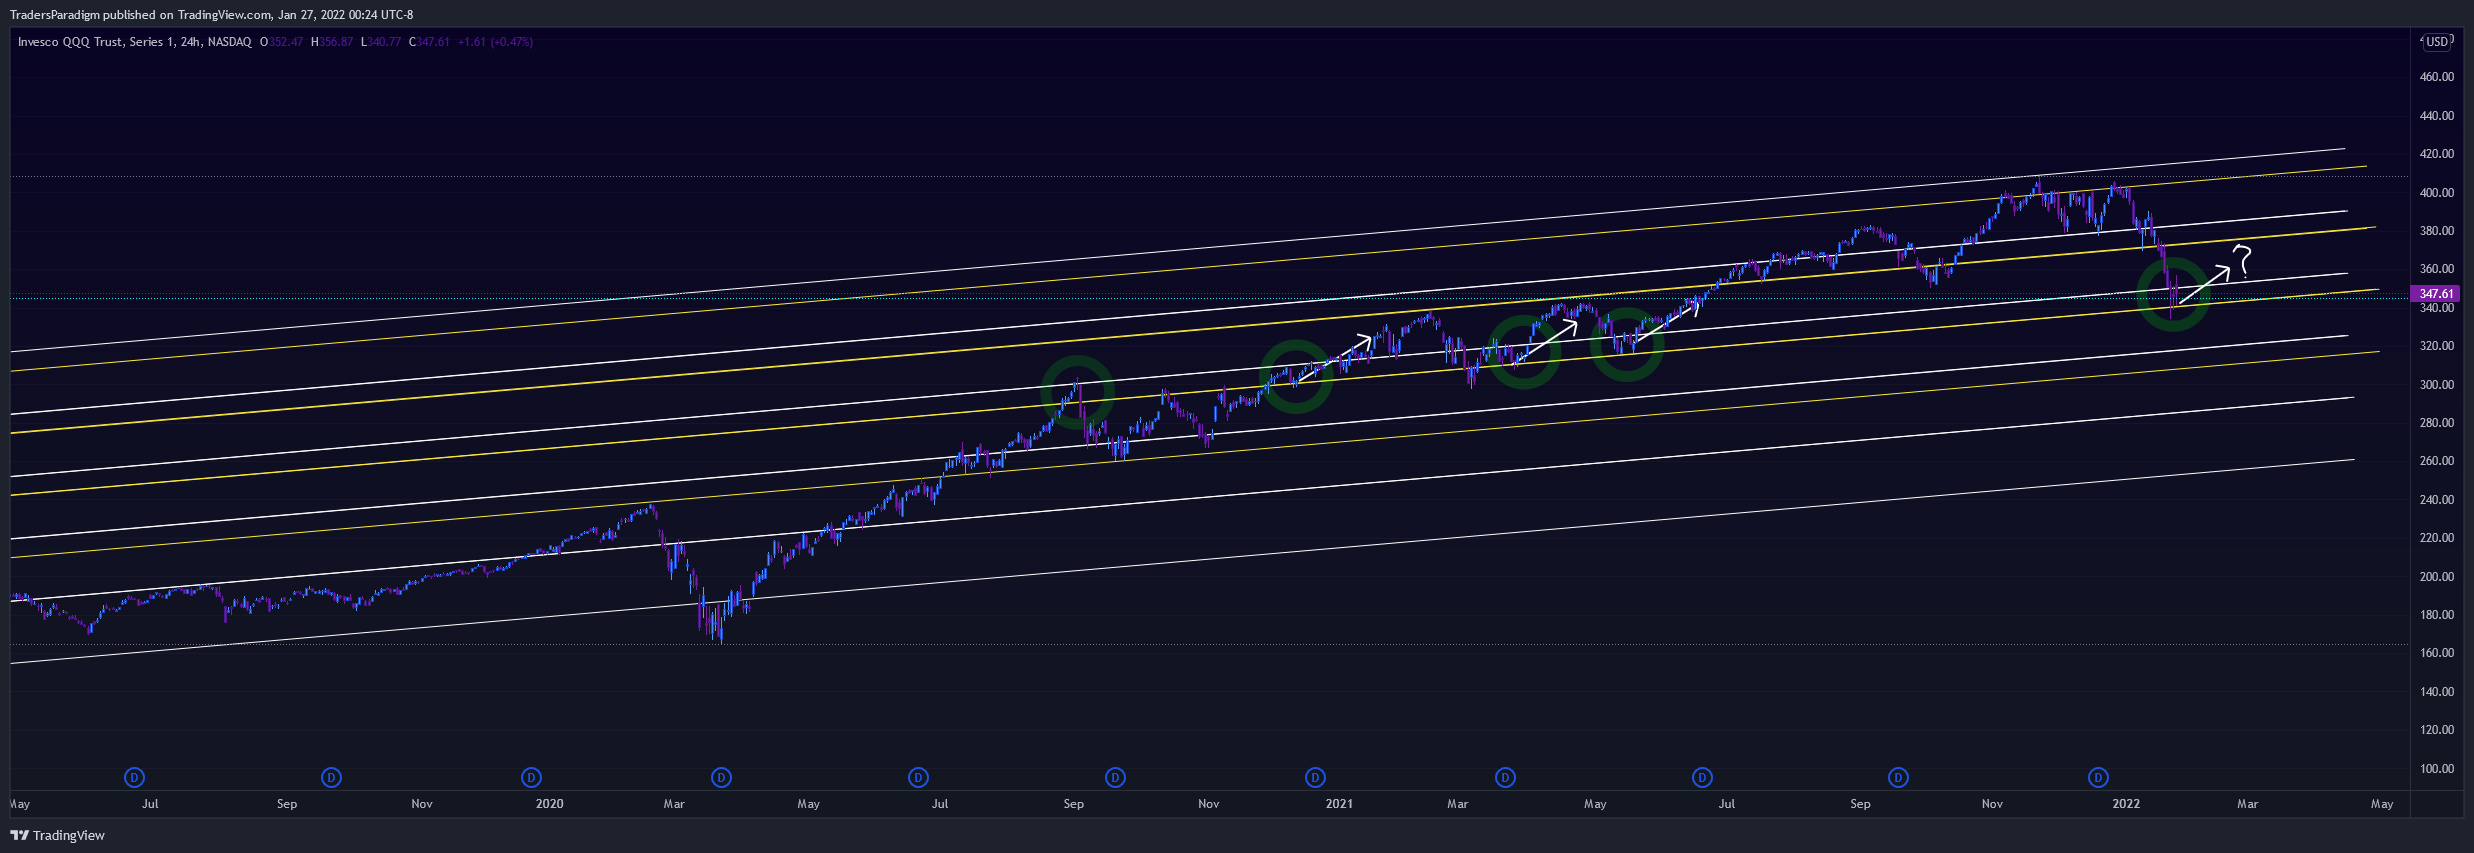Click the current price label 347.61

pyautogui.click(x=2436, y=294)
